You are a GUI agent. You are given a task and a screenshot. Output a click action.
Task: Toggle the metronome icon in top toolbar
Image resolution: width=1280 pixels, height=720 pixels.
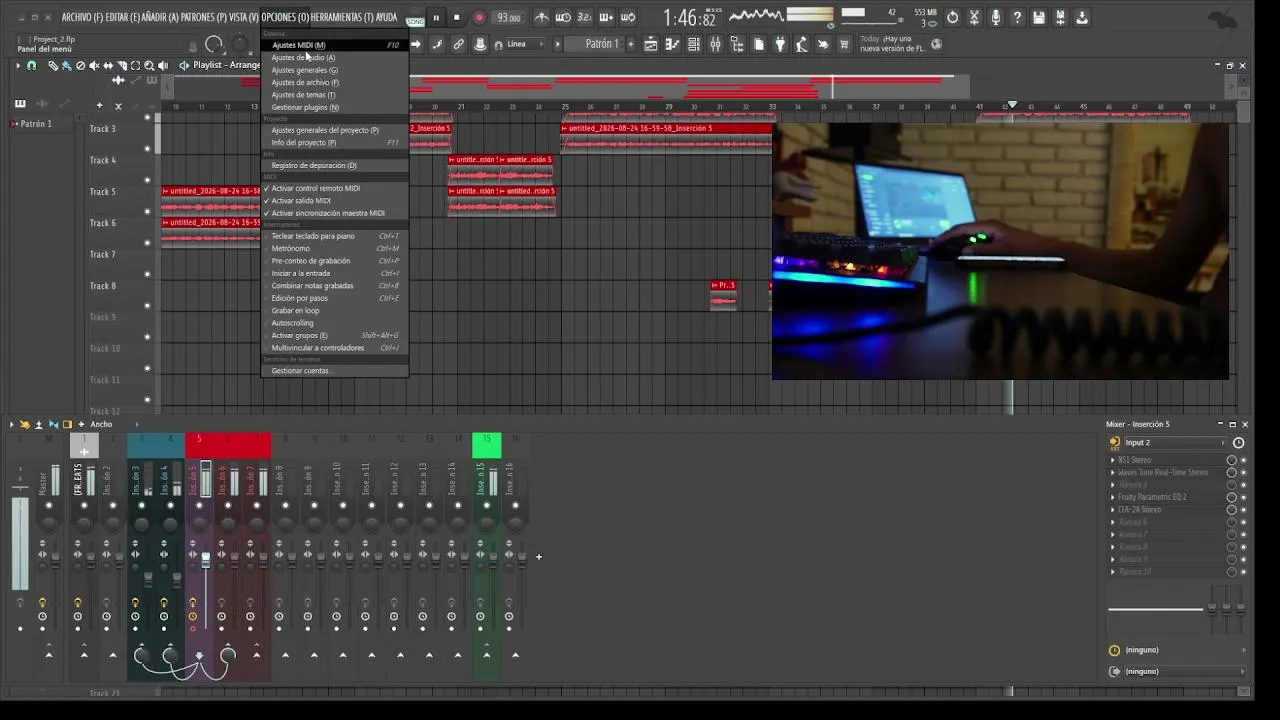pyautogui.click(x=541, y=17)
